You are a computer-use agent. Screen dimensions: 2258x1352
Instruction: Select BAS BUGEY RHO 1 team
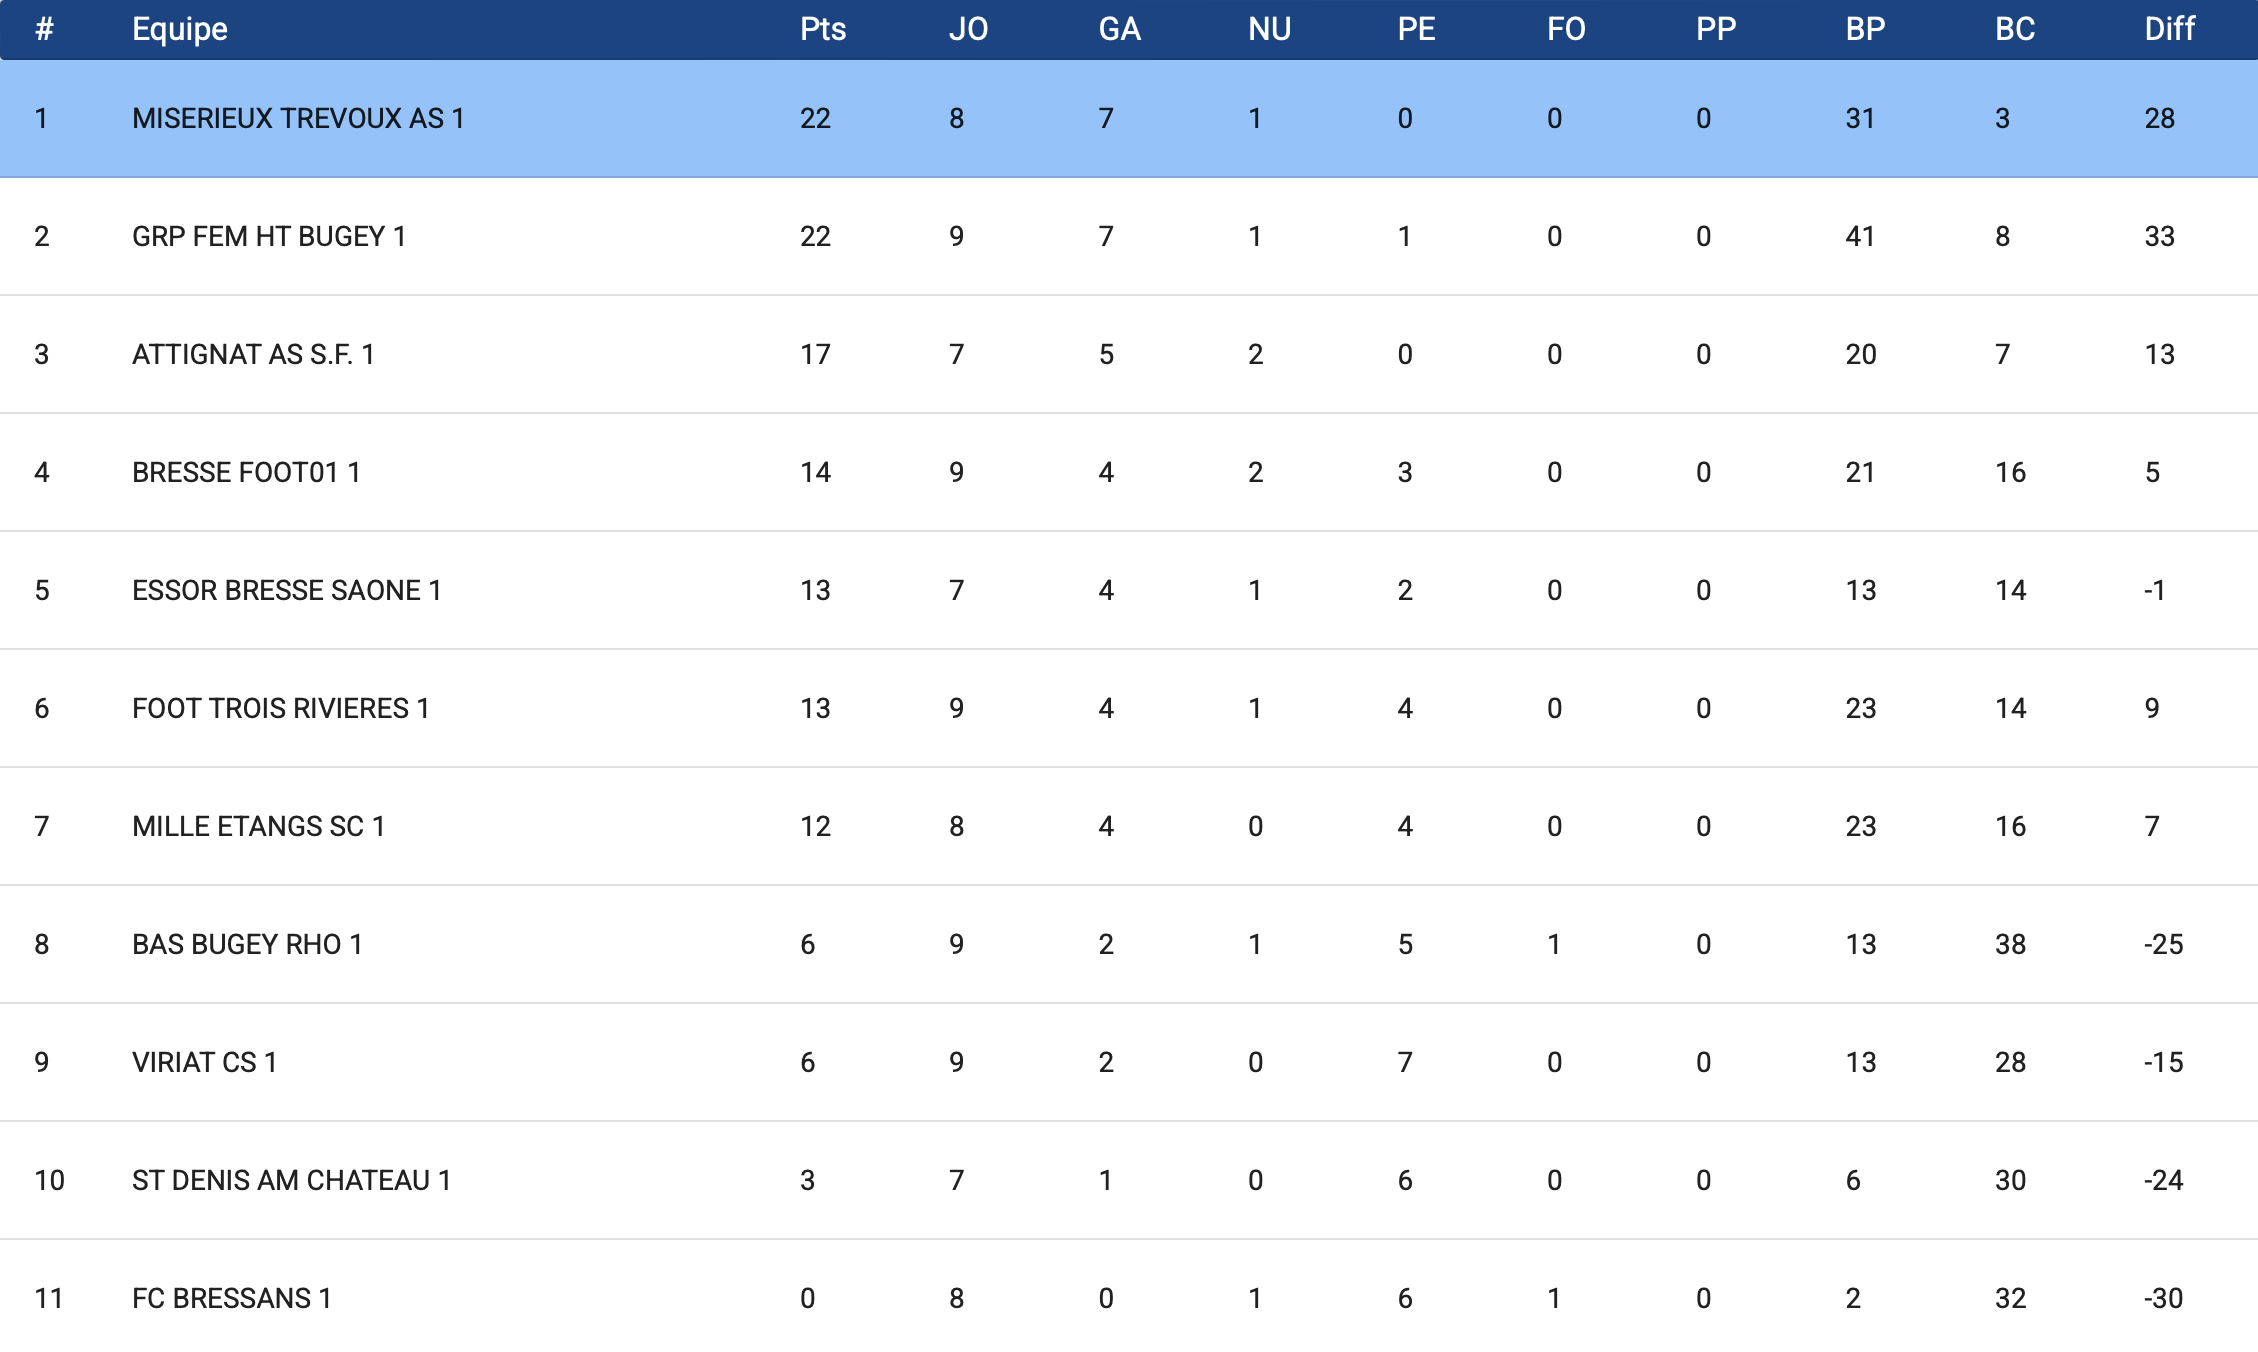coord(247,944)
